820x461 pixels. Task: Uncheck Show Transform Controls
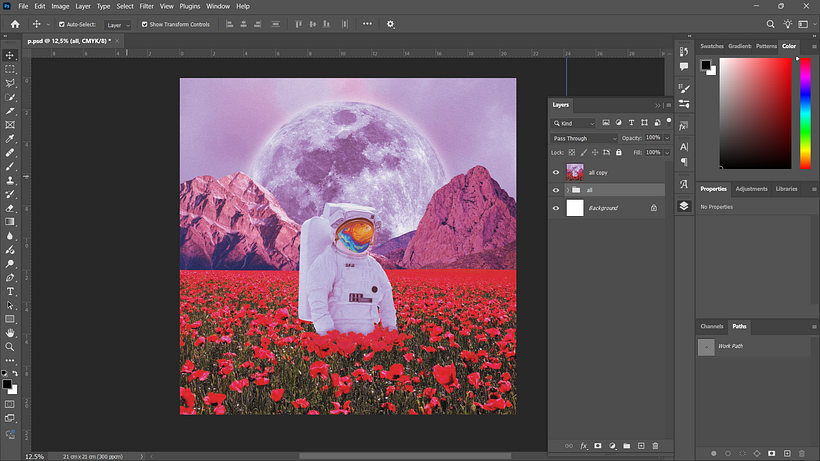point(145,24)
